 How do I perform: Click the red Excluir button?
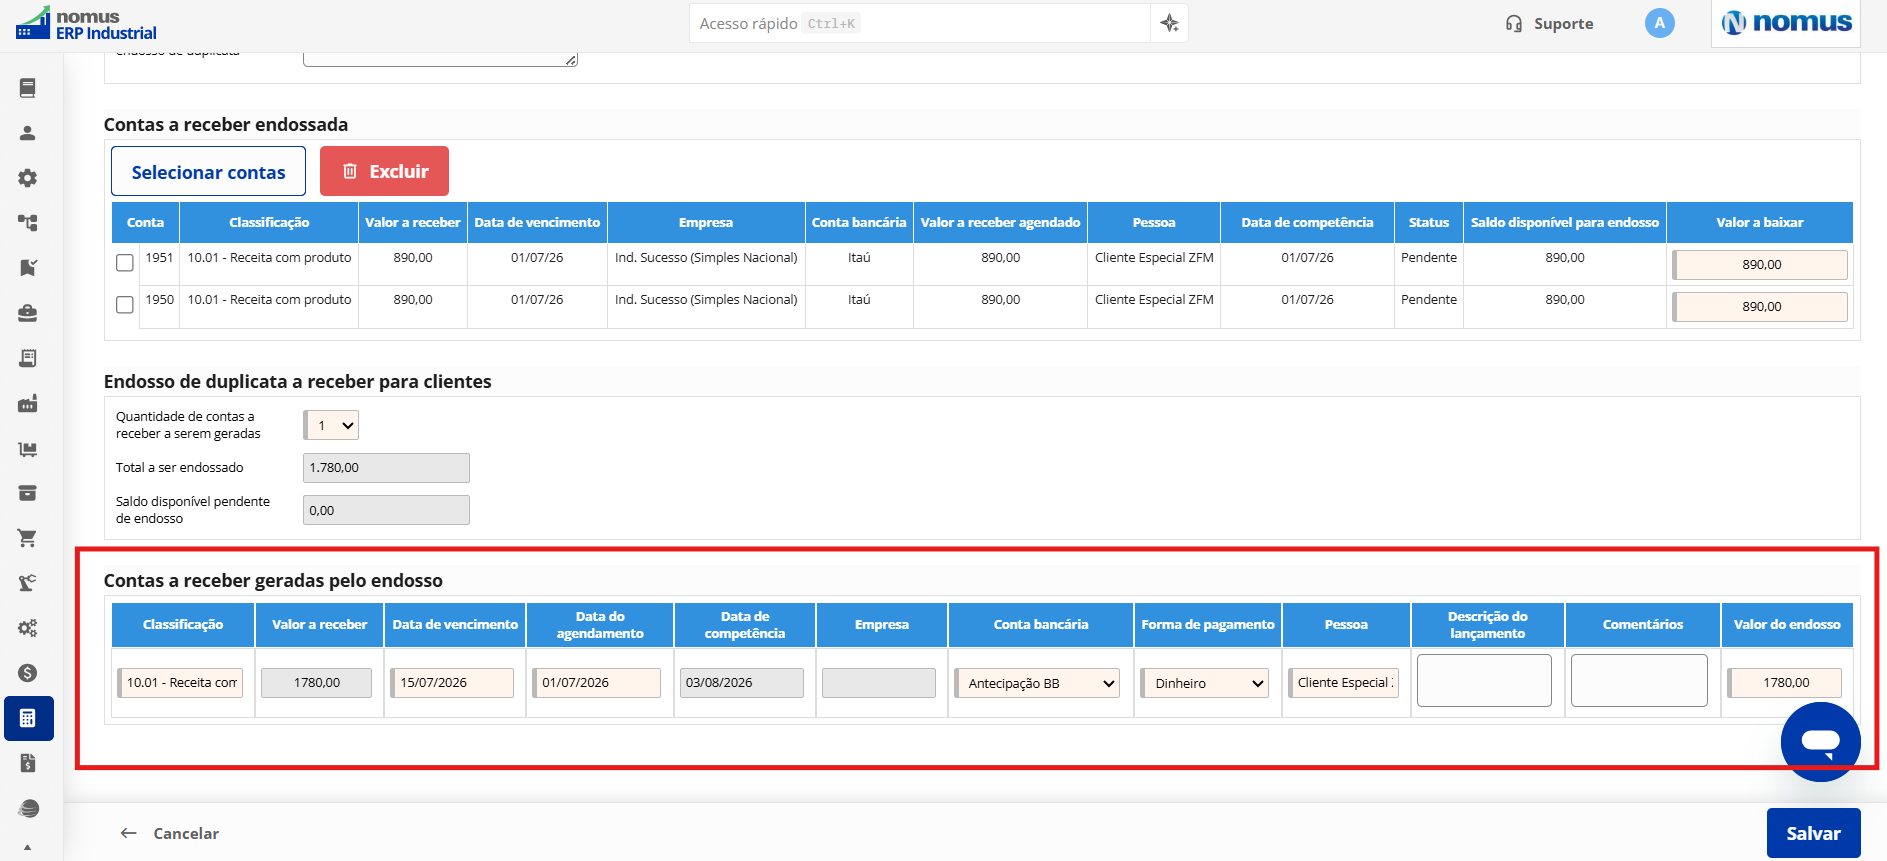pyautogui.click(x=384, y=171)
